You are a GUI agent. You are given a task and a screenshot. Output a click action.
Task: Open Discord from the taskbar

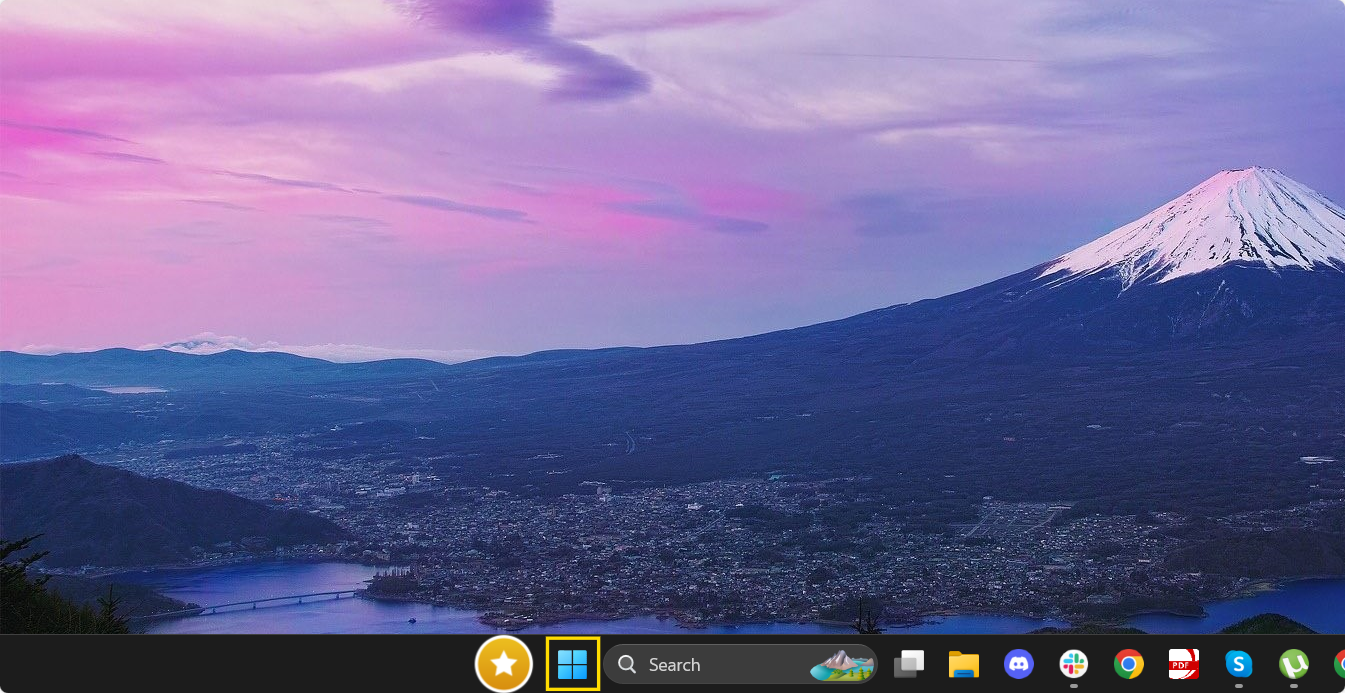pos(1018,664)
